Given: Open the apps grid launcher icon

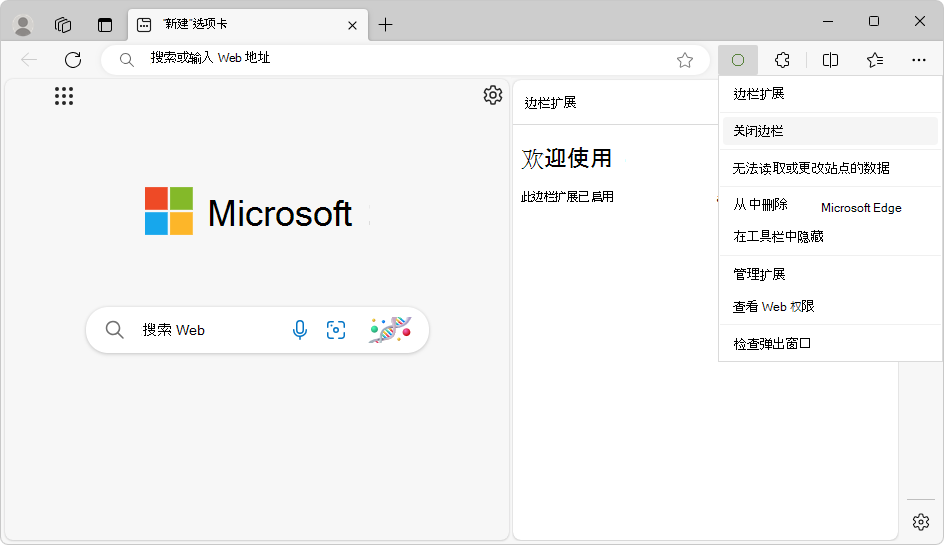Looking at the screenshot, I should 64,96.
